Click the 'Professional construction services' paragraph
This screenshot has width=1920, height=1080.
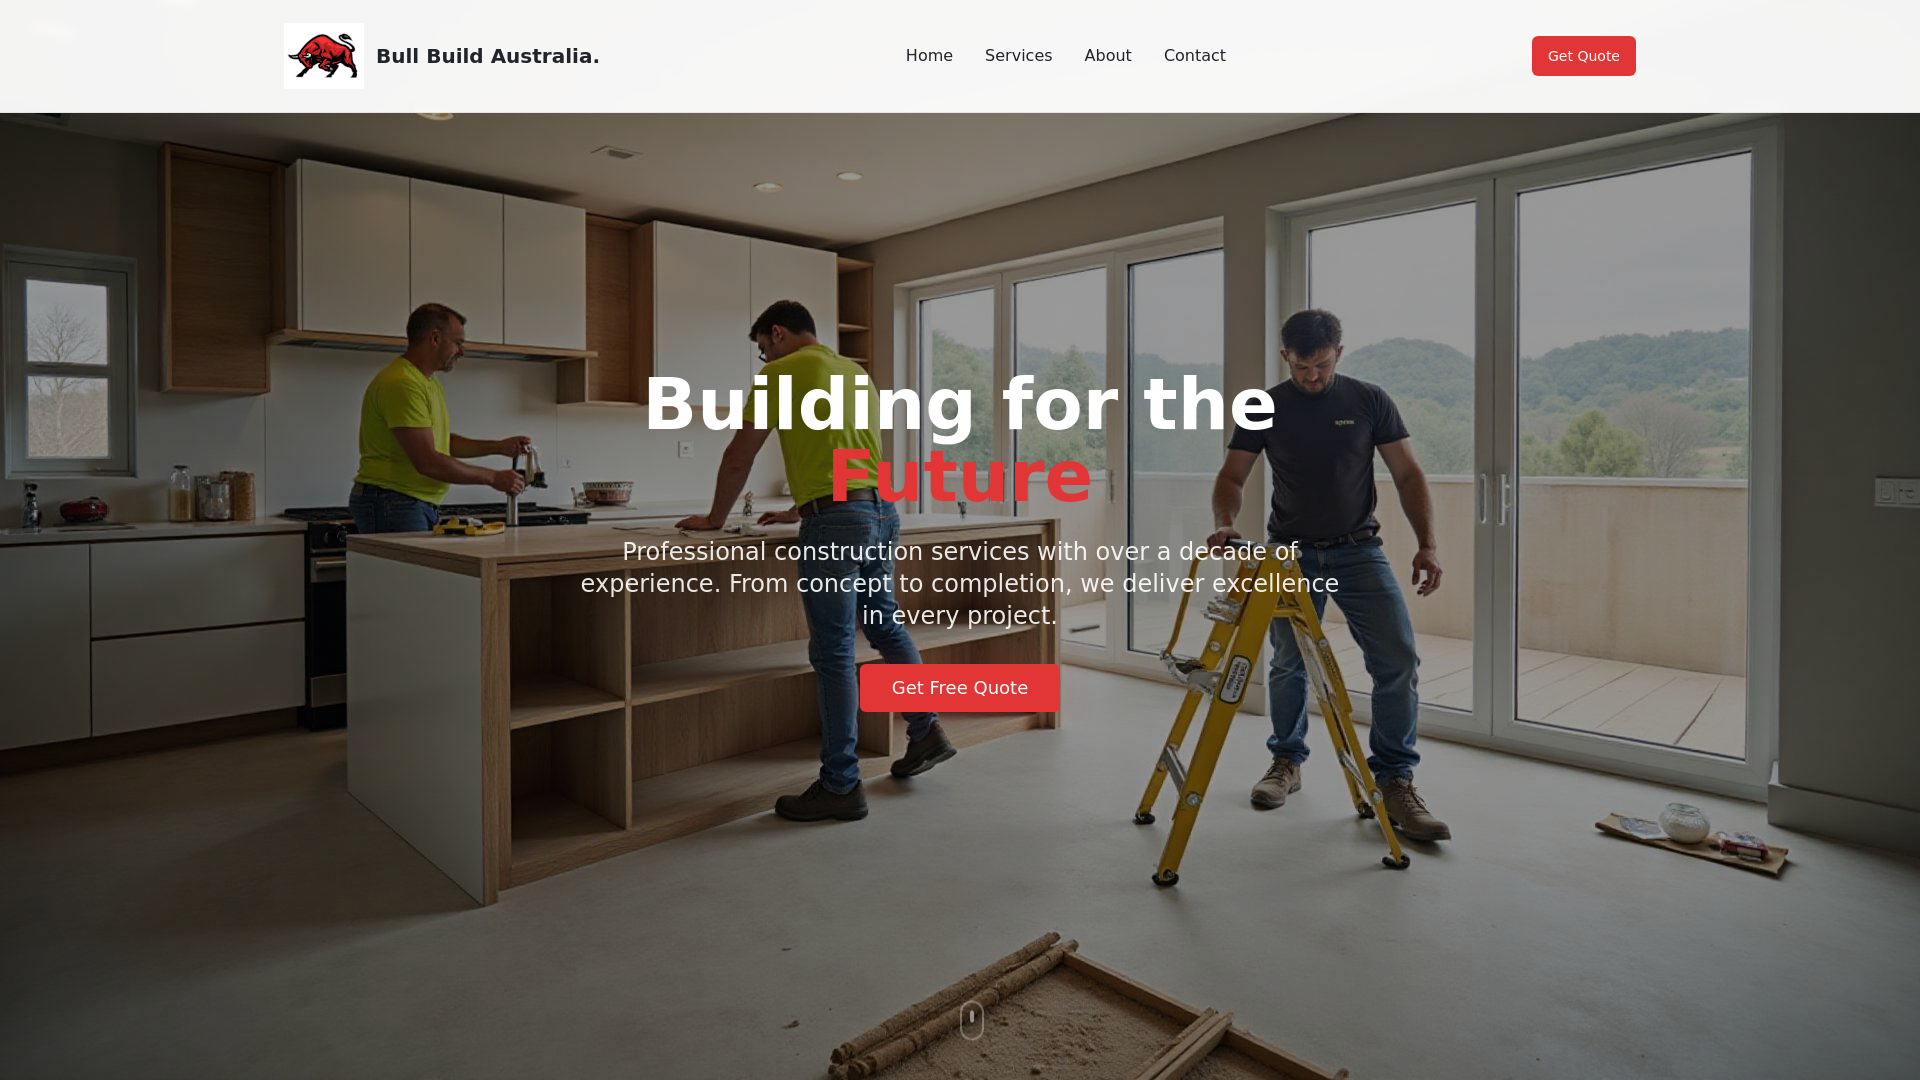[960, 583]
